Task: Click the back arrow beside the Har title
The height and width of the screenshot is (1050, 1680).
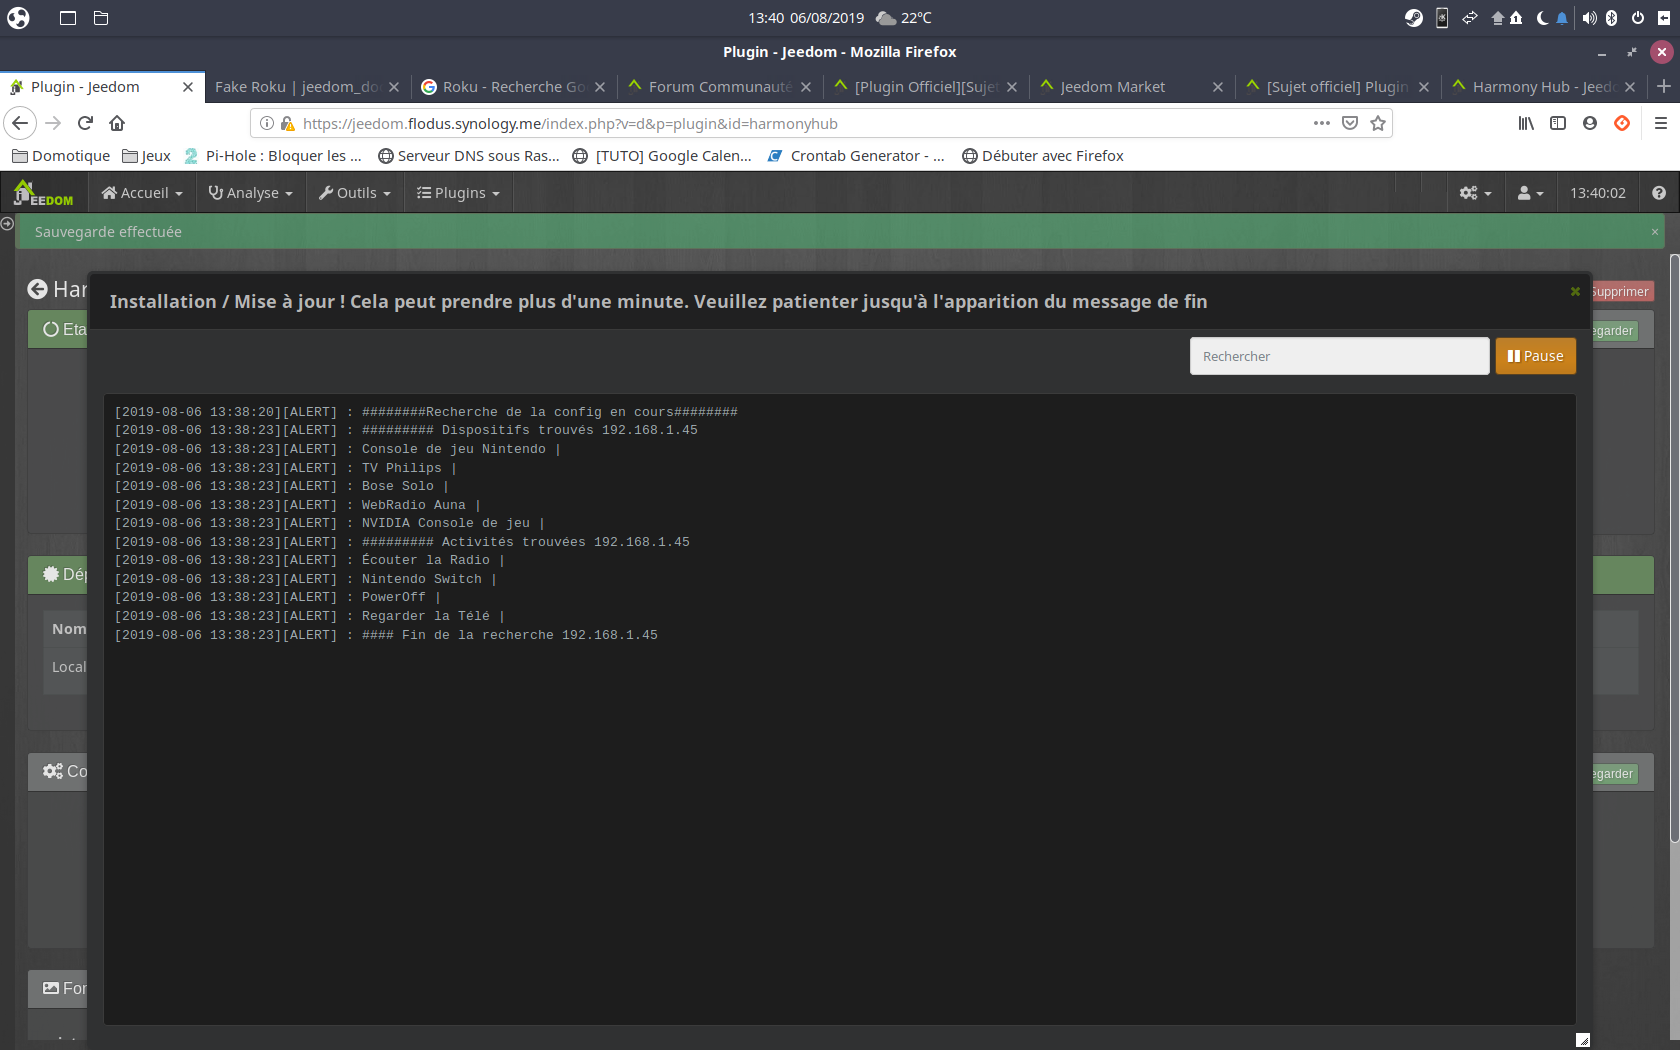Action: point(37,289)
